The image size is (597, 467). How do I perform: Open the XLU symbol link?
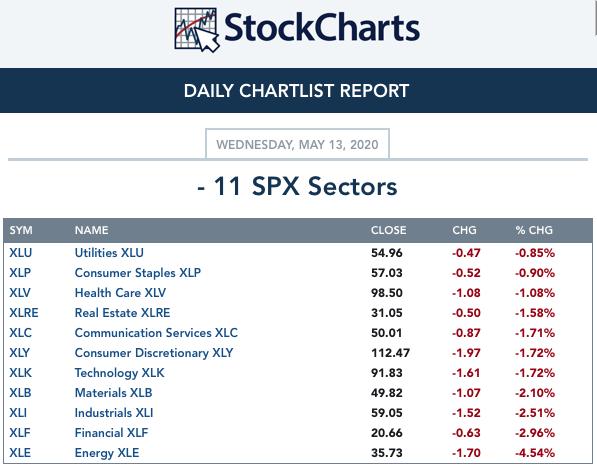(21, 253)
